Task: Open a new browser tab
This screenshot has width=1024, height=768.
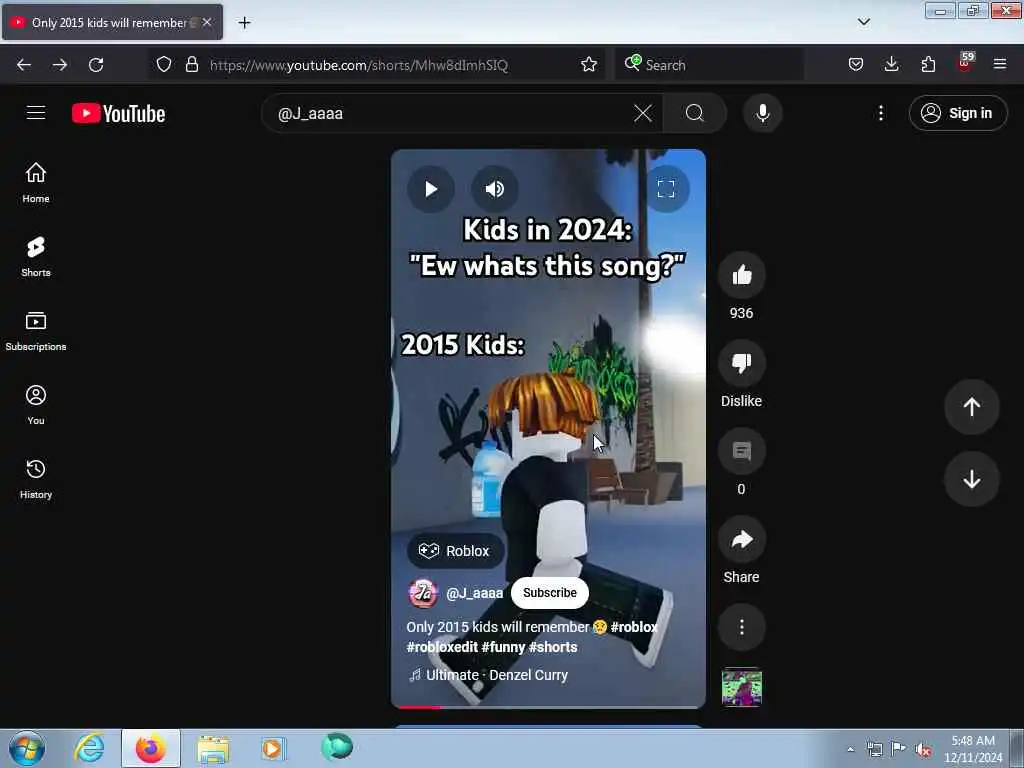Action: click(244, 23)
